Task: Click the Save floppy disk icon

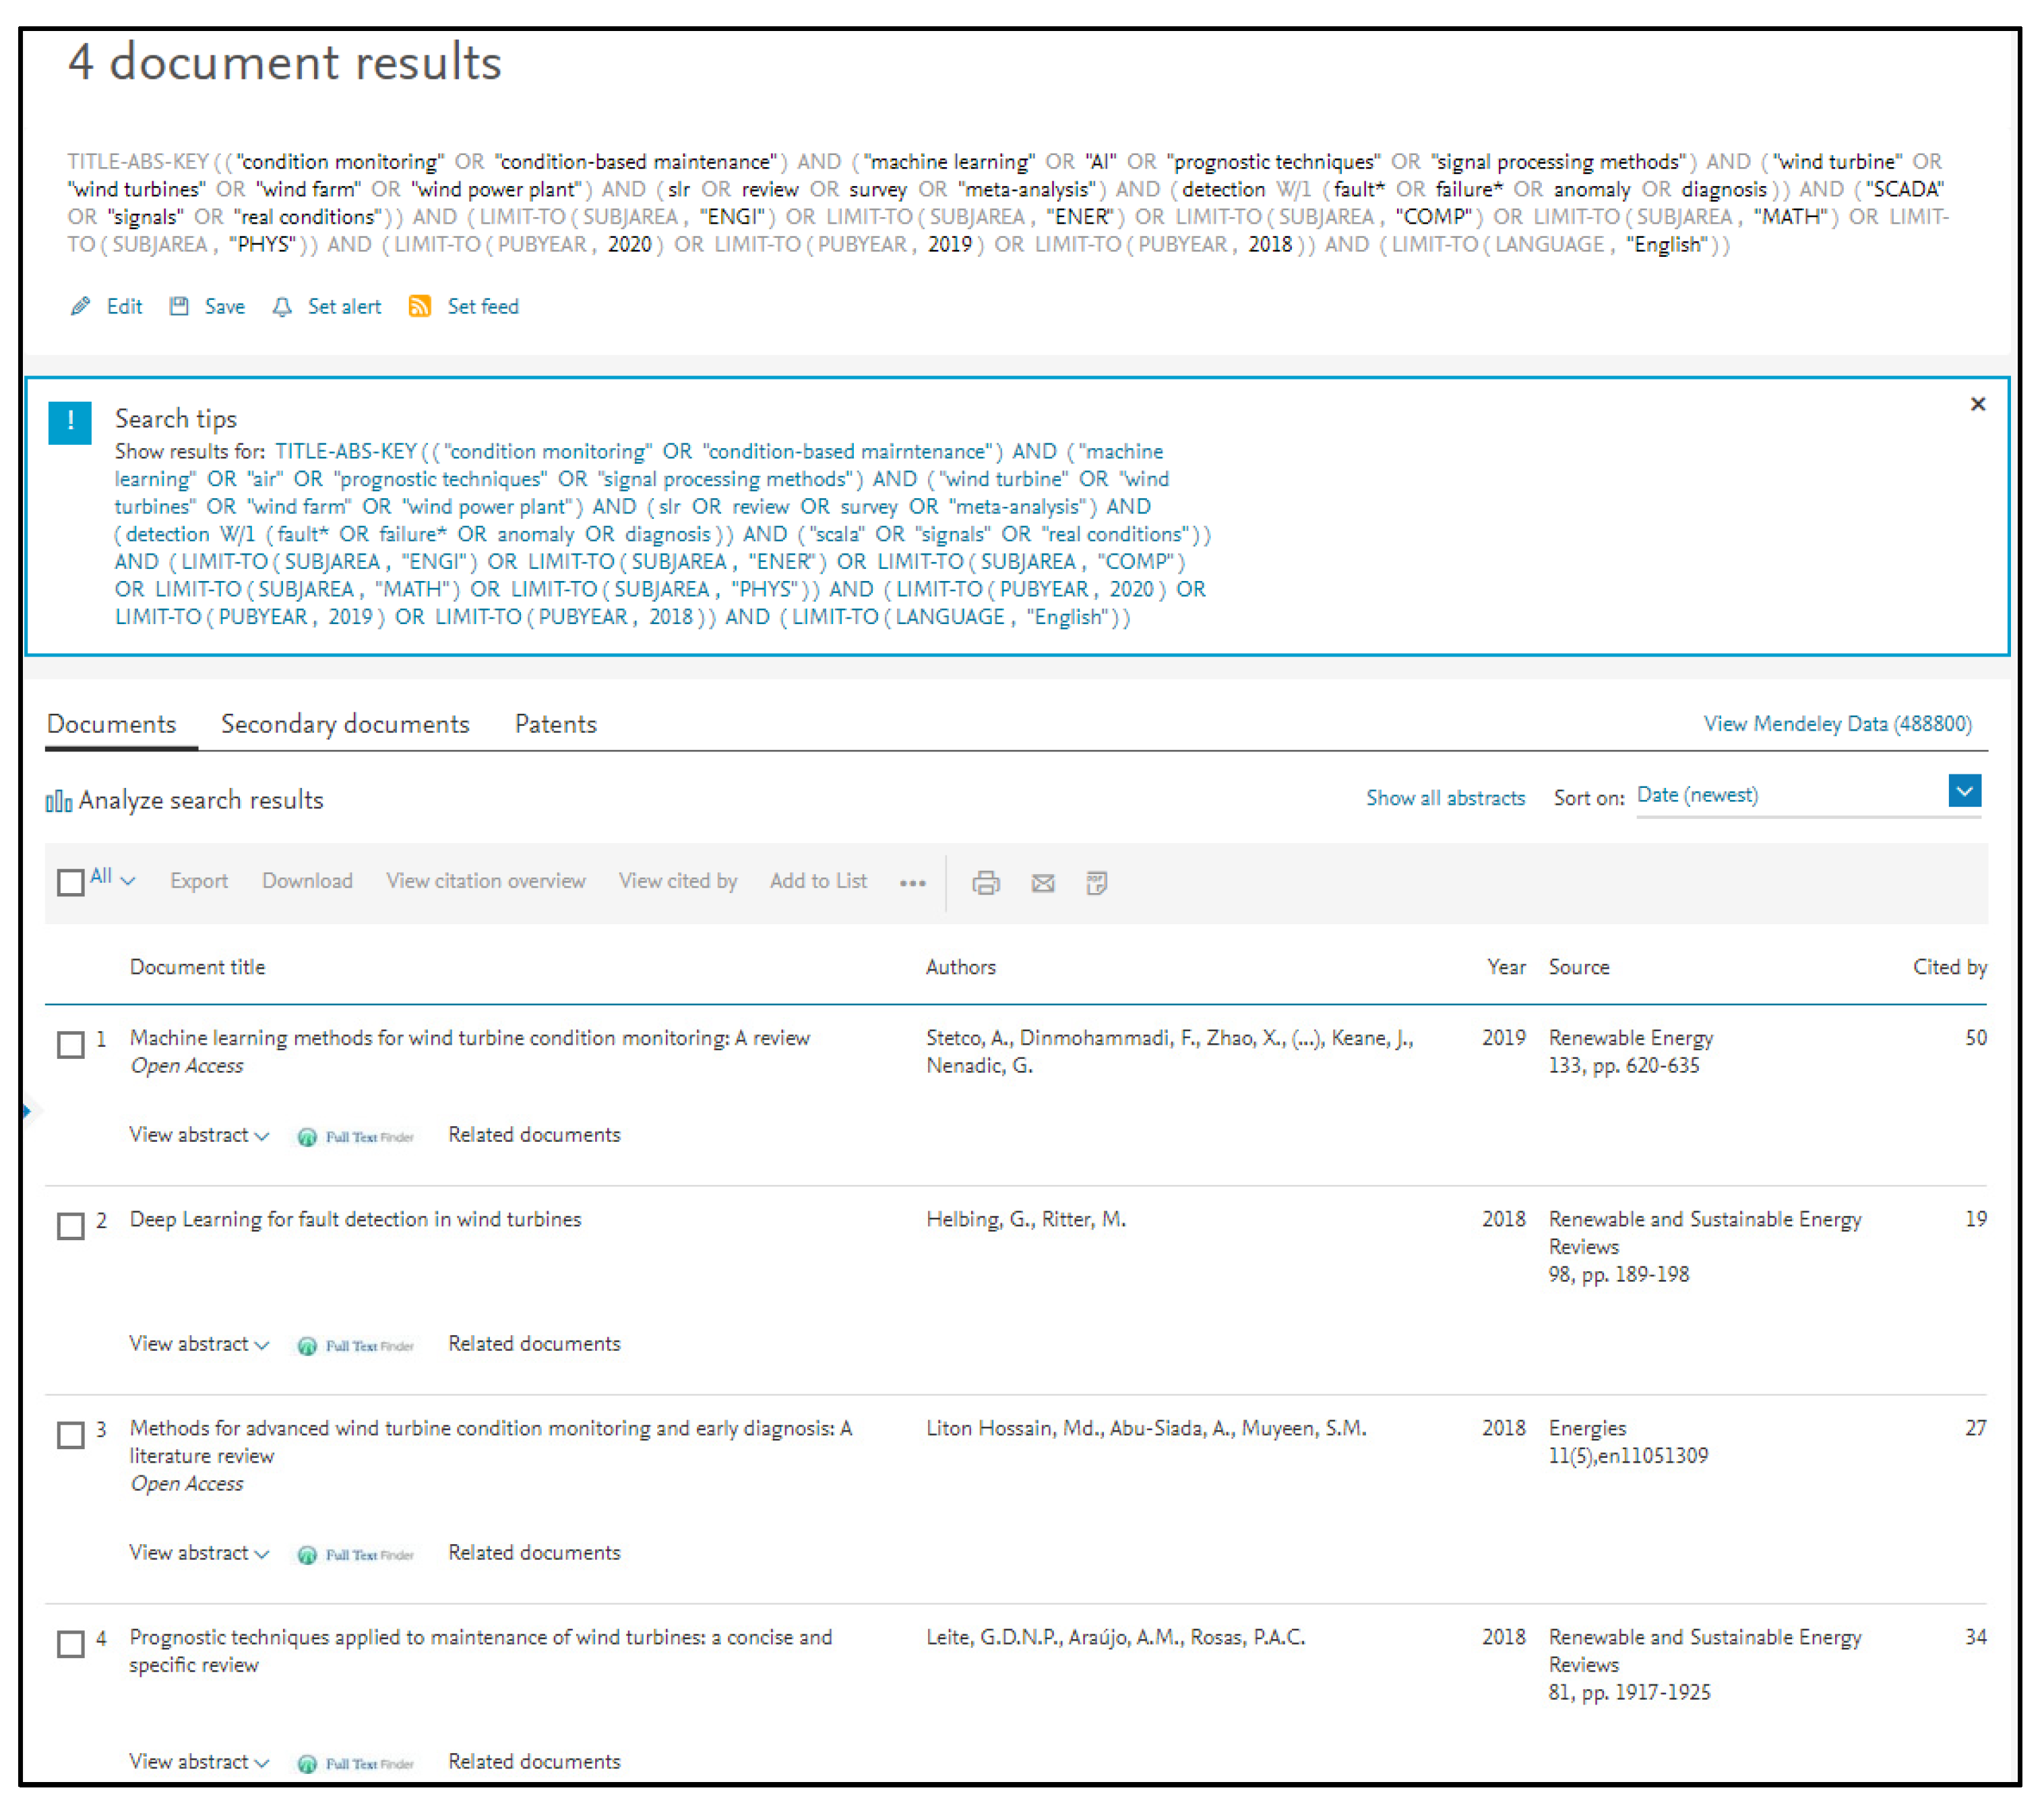Action: [x=179, y=306]
